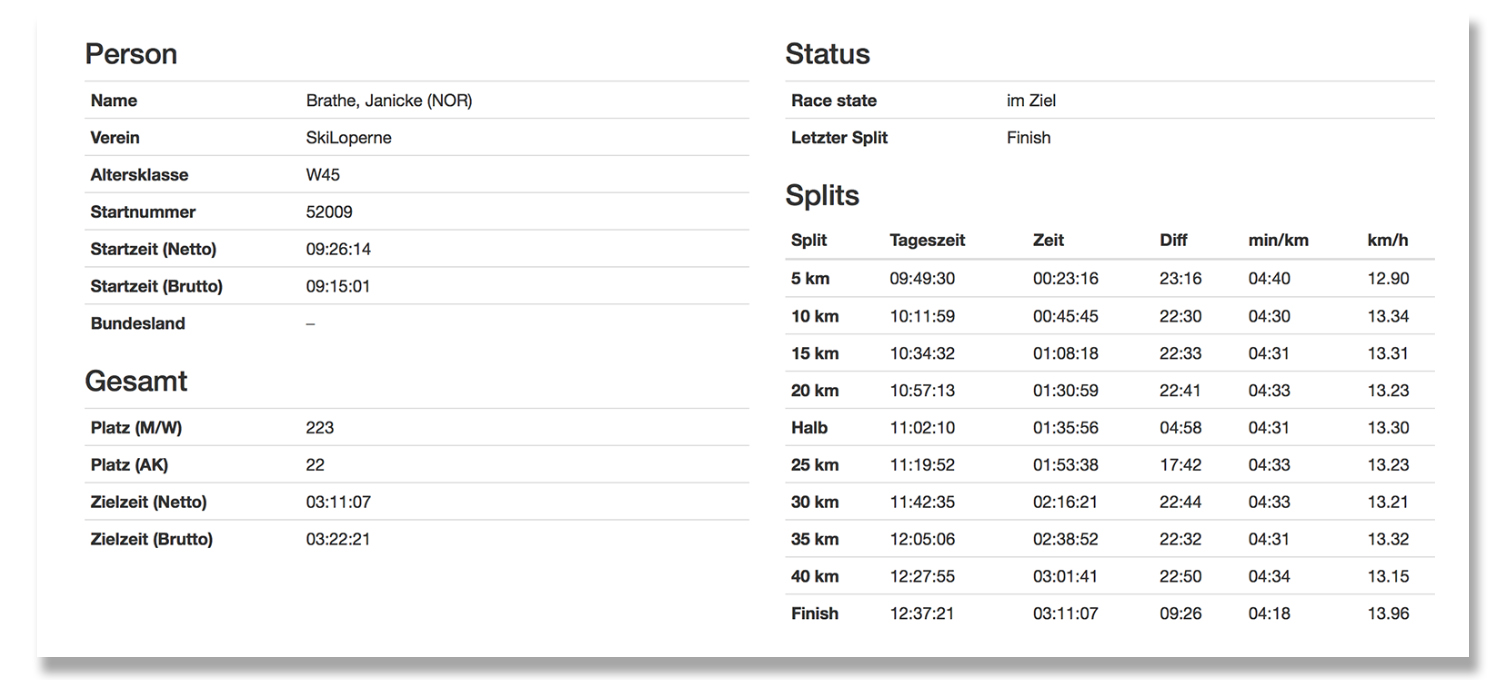
Task: Click the 'Zielzeit (Netto)' label
Action: [x=149, y=502]
